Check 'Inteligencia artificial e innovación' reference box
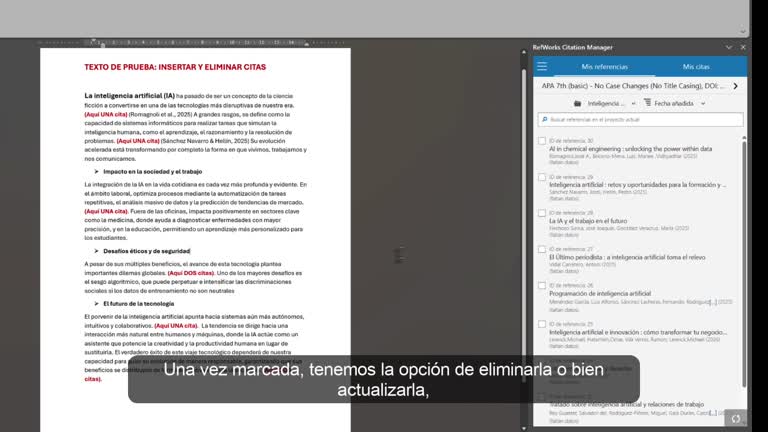Image resolution: width=768 pixels, height=432 pixels. coord(542,324)
